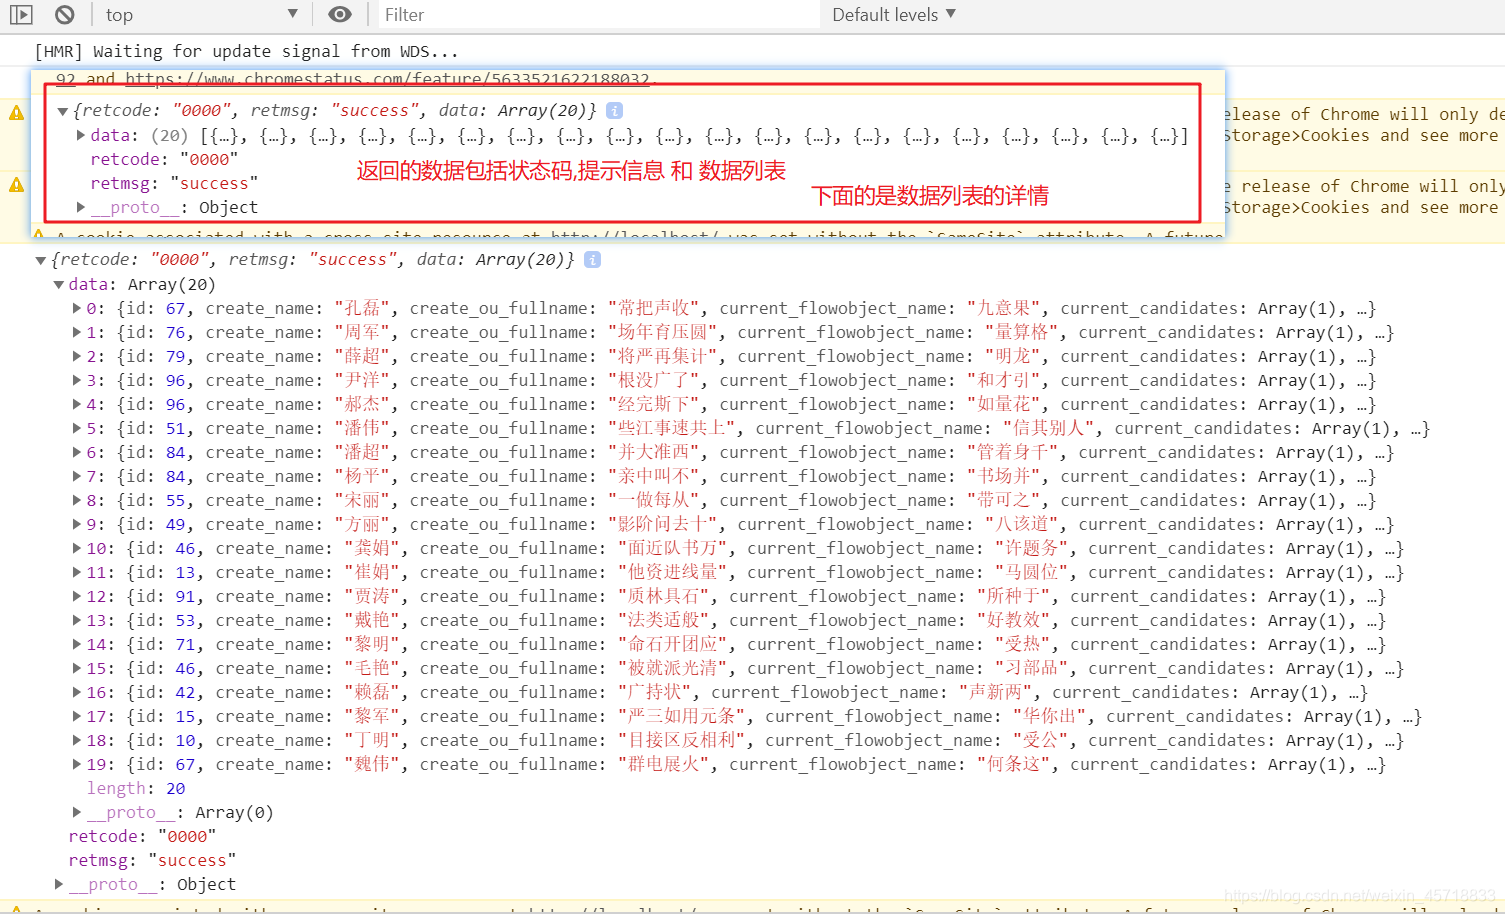Expand array item 3 named 尹洋
1505x914 pixels.
(77, 380)
